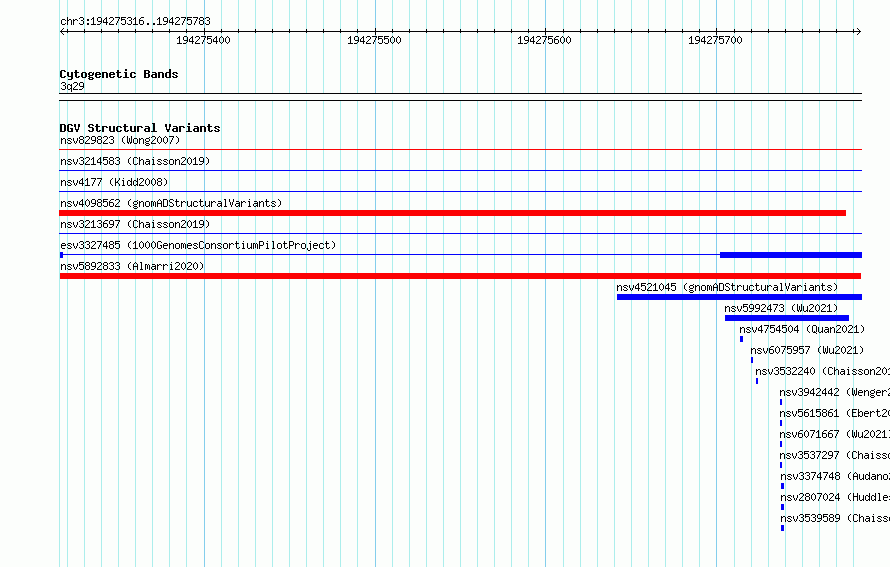Click the ruler's left arrow end

click(62, 32)
